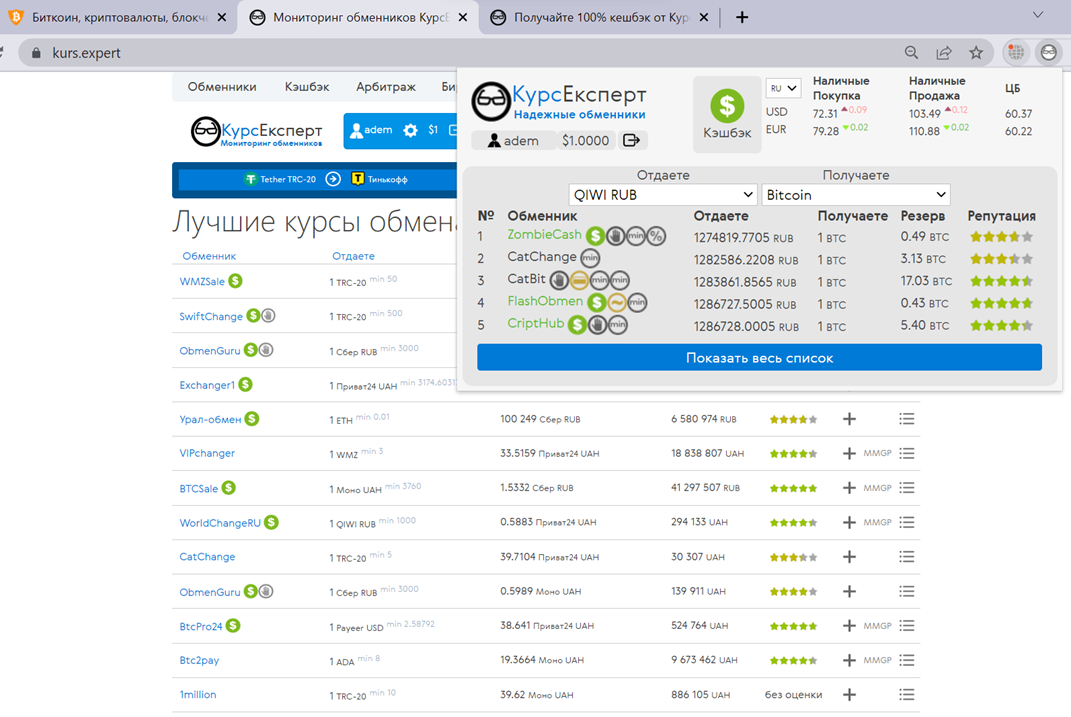The height and width of the screenshot is (717, 1071).
Task: Click the CatBit exchanger name in the popup
Action: click(527, 279)
